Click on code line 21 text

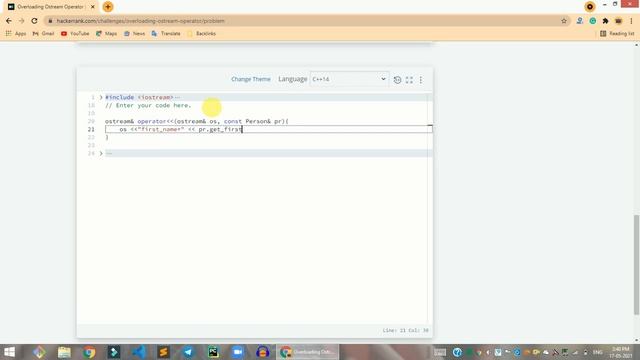coord(181,129)
